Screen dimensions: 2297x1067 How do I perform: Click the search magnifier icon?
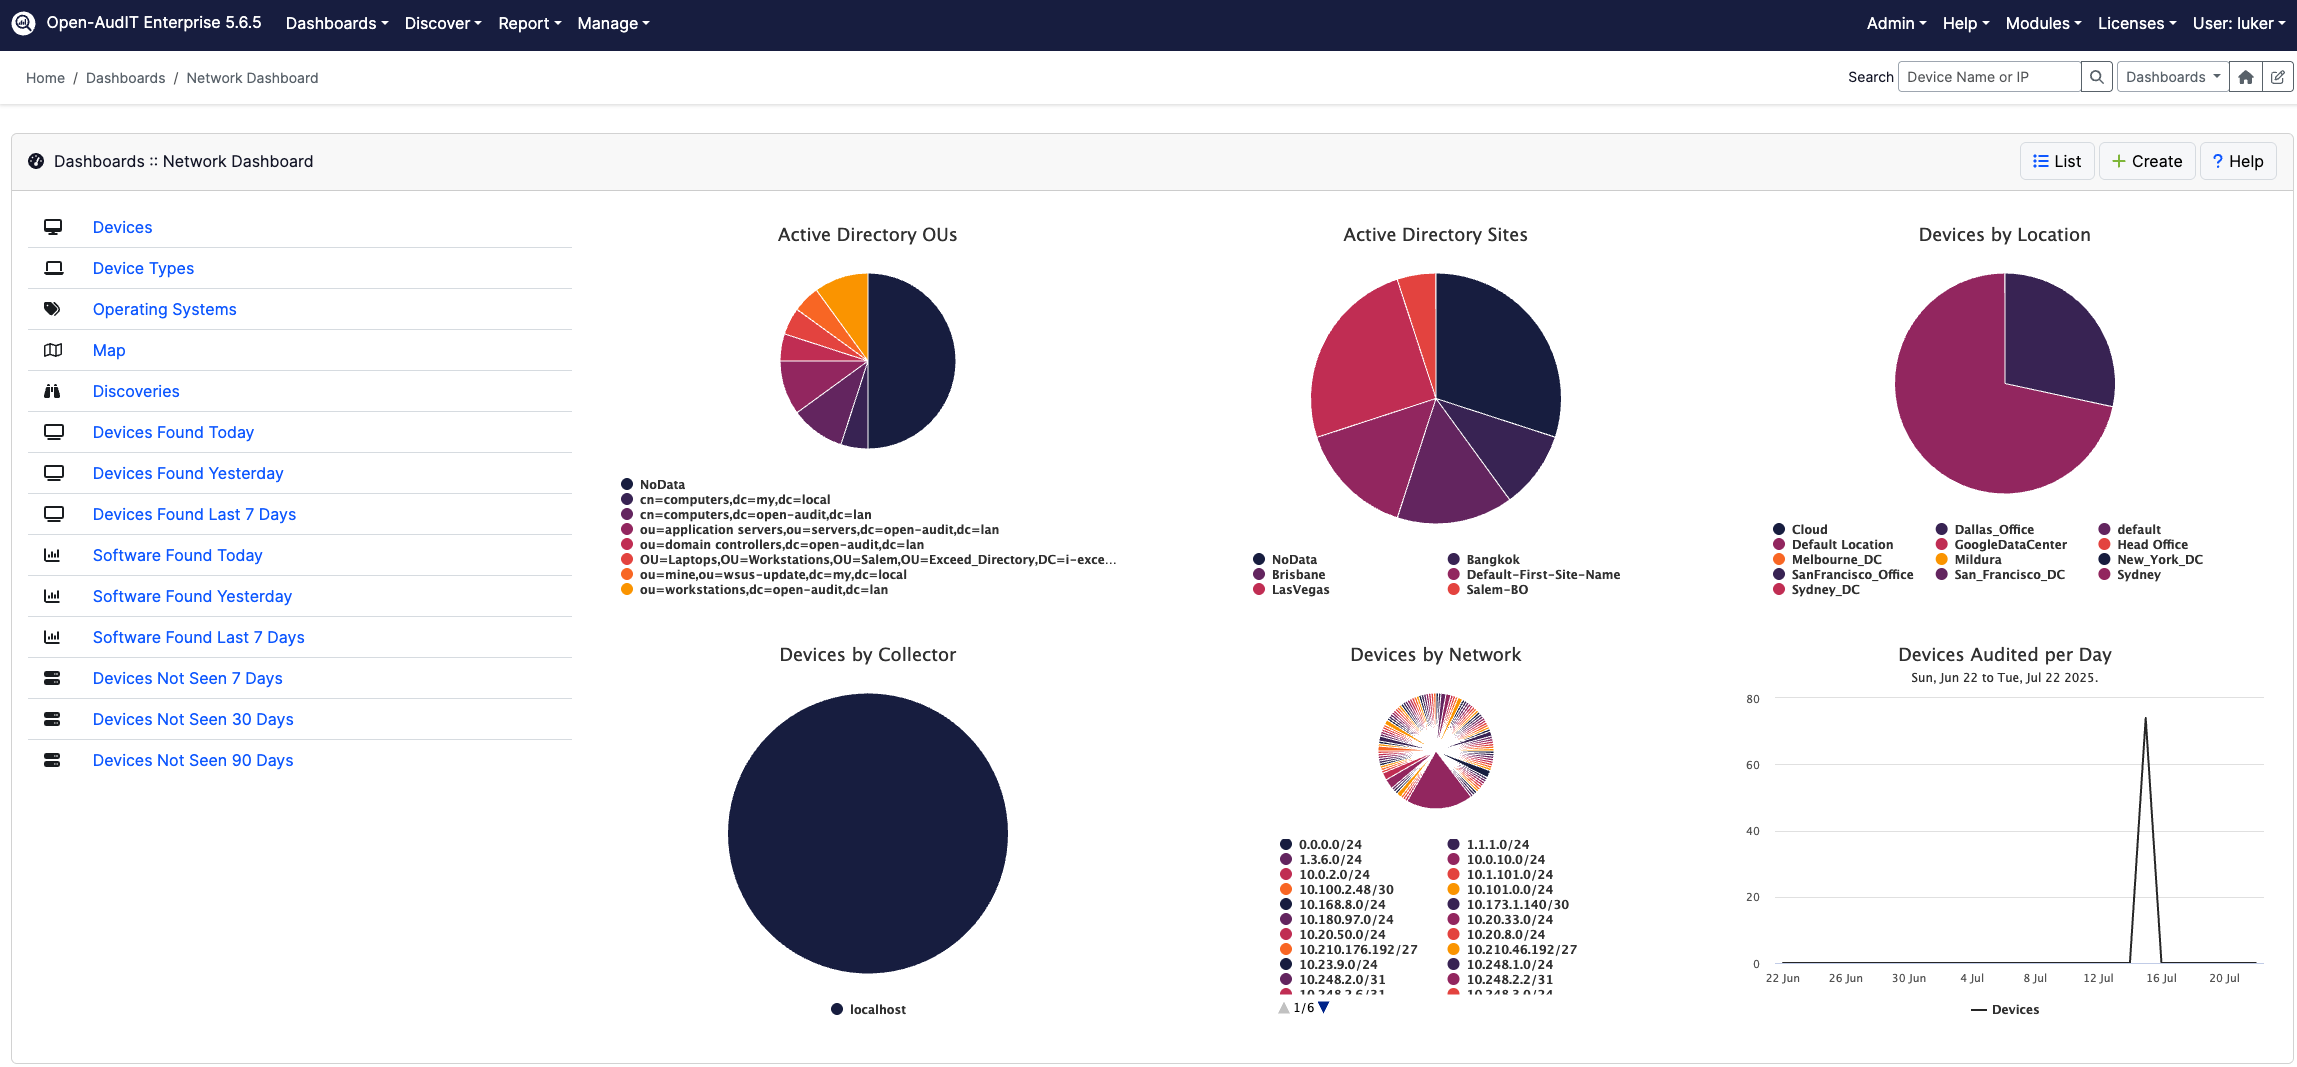pyautogui.click(x=2097, y=76)
